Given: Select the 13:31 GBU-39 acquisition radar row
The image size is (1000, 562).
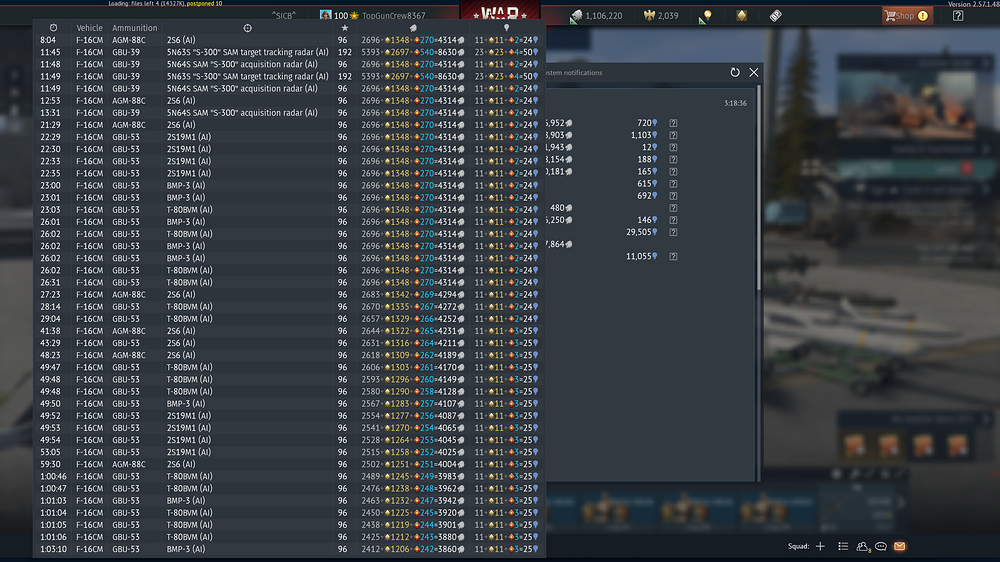Looking at the screenshot, I should click(x=290, y=113).
